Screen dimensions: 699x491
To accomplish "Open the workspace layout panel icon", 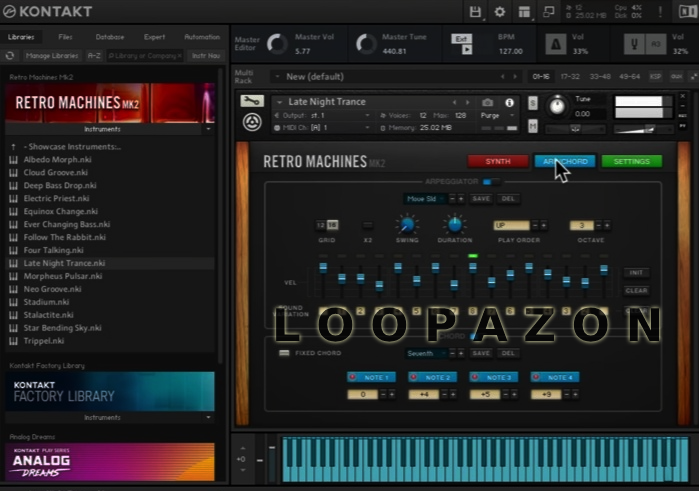I will coord(525,12).
